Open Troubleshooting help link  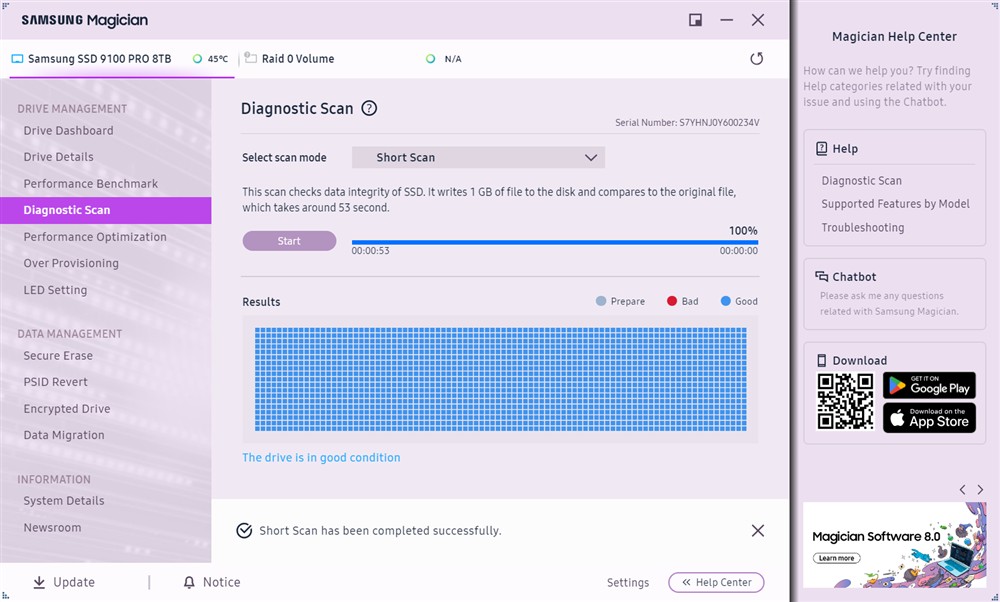(862, 228)
